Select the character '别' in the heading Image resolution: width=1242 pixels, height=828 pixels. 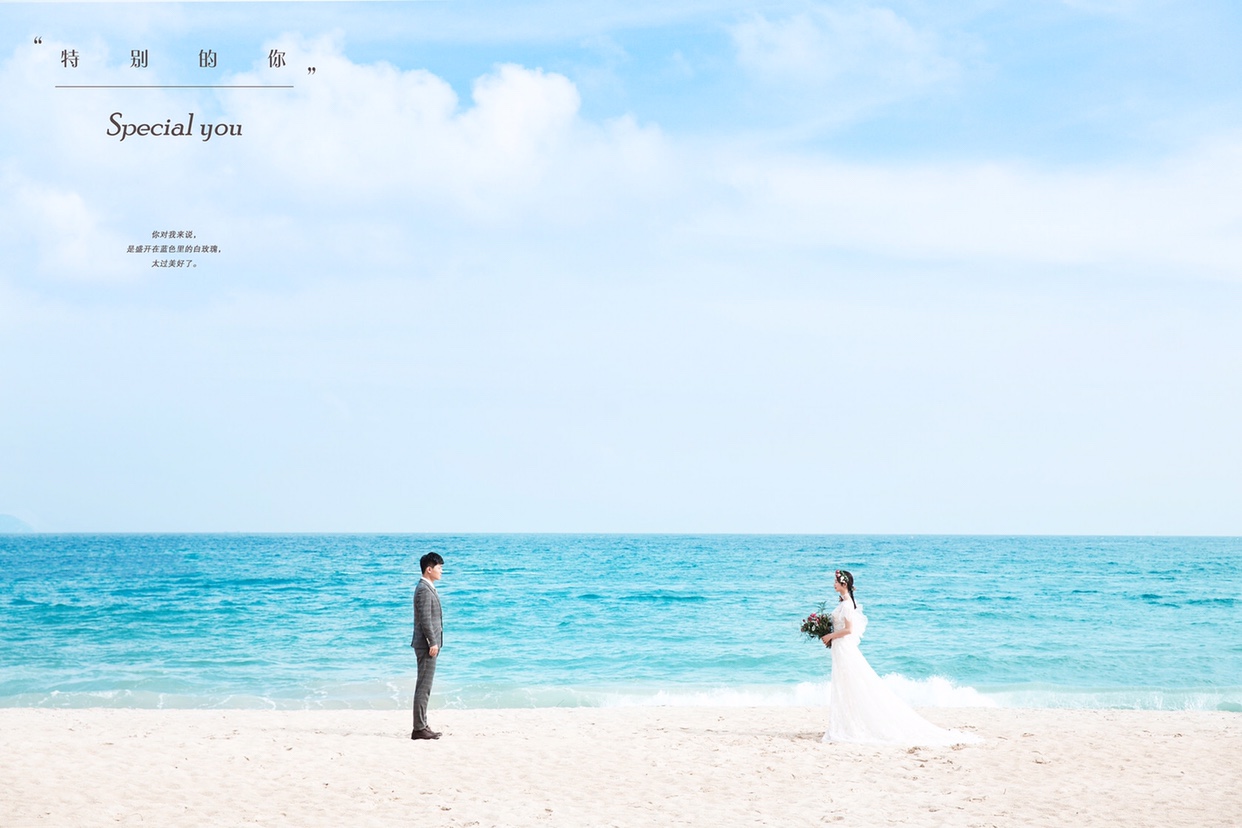[139, 59]
